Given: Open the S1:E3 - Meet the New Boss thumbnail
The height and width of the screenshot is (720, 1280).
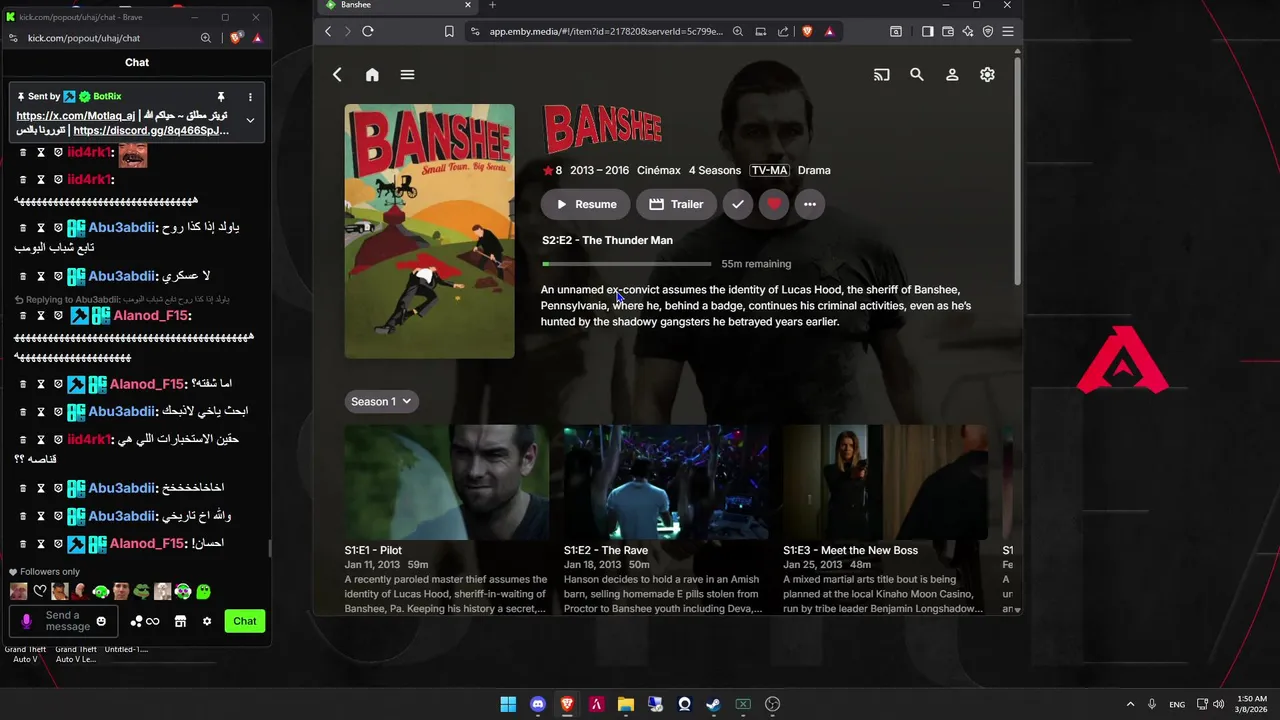Looking at the screenshot, I should pyautogui.click(x=885, y=482).
